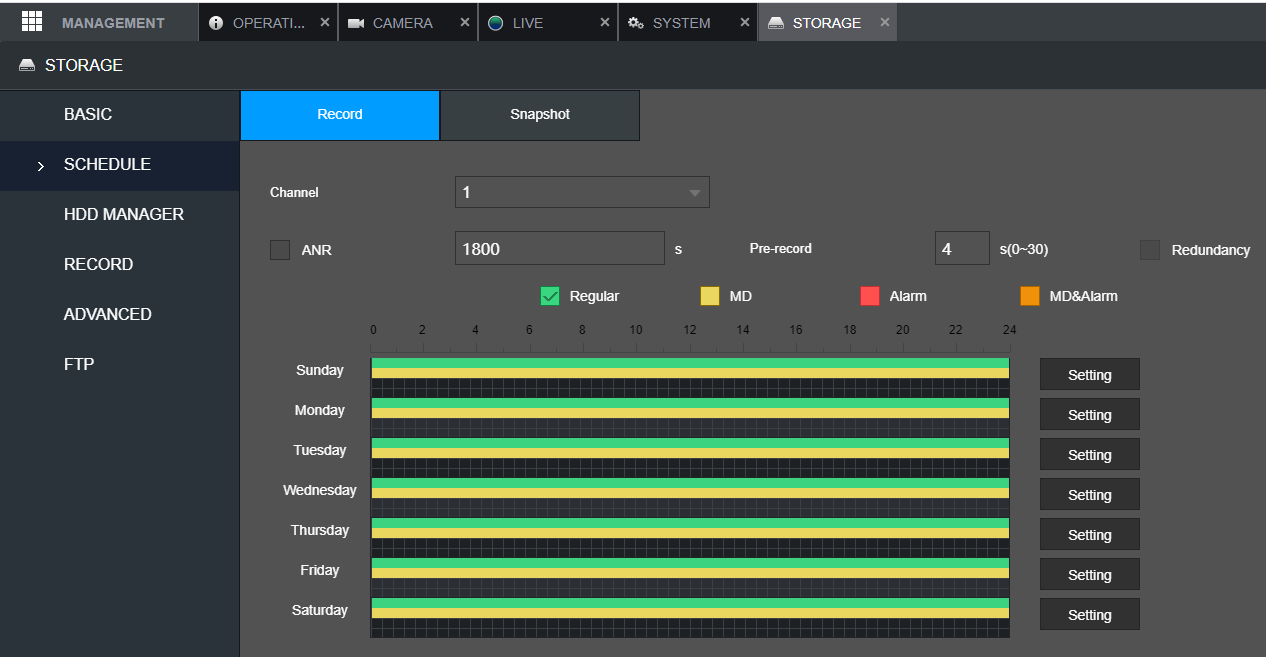
Task: Select the Record schedule tab
Action: pos(340,115)
